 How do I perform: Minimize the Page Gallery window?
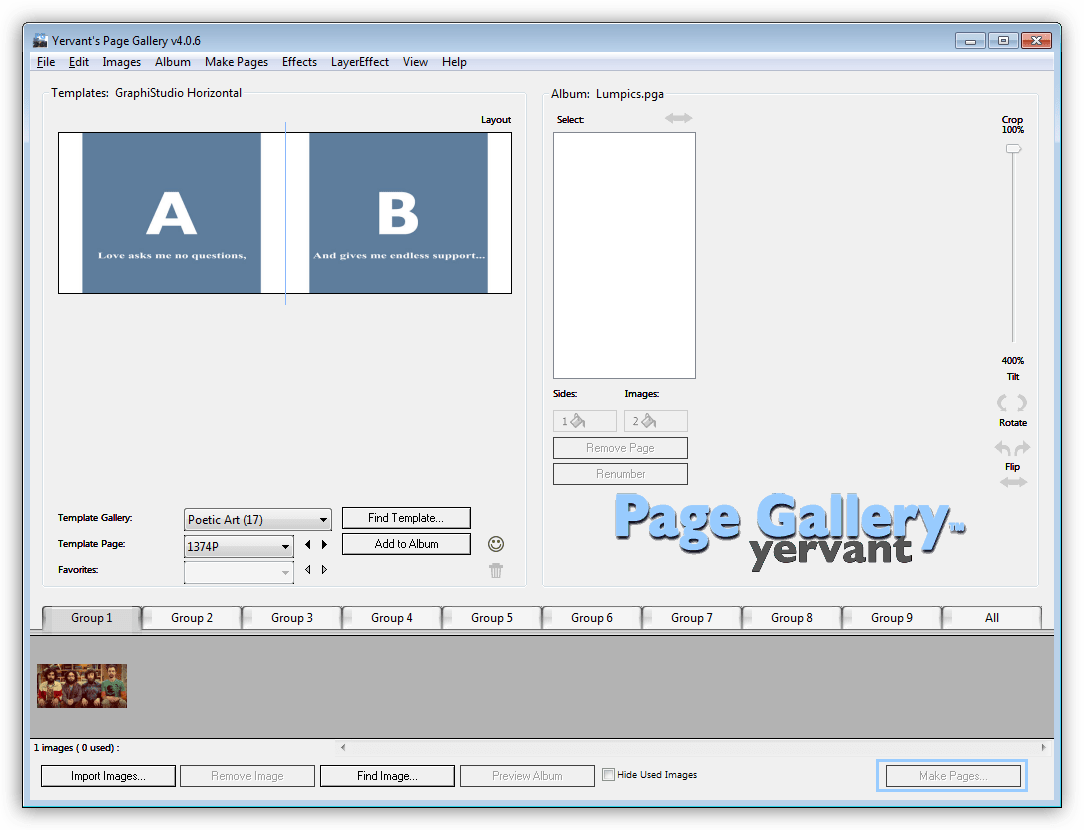[x=970, y=41]
